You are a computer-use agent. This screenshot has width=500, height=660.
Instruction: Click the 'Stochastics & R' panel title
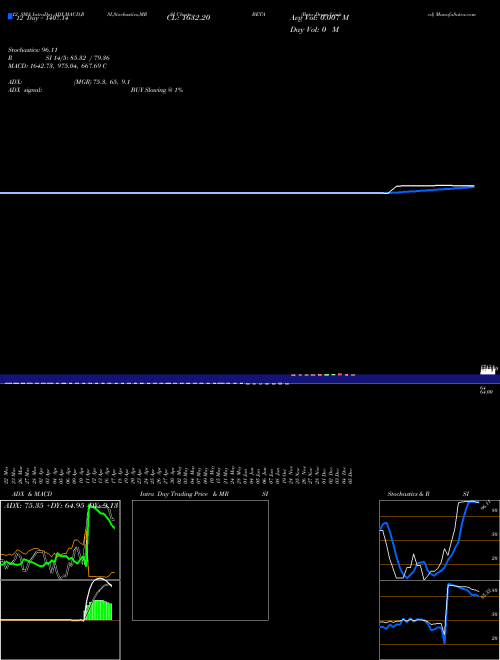[x=408, y=494]
